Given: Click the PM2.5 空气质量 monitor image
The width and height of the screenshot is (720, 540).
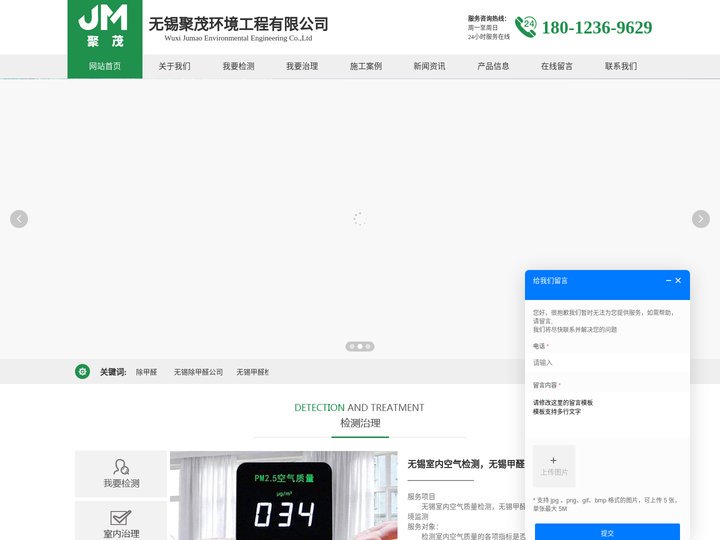Looking at the screenshot, I should 284,495.
